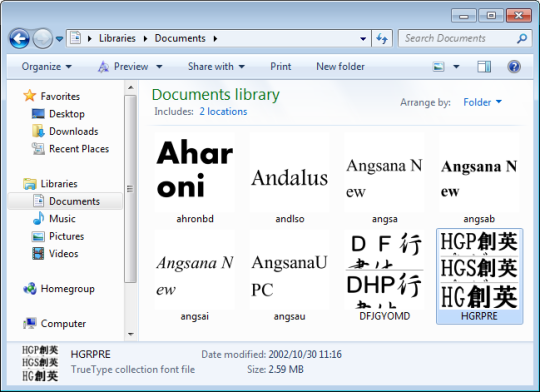Open Recent Places in Favorites
Screen dimensions: 540x392
click(70, 149)
